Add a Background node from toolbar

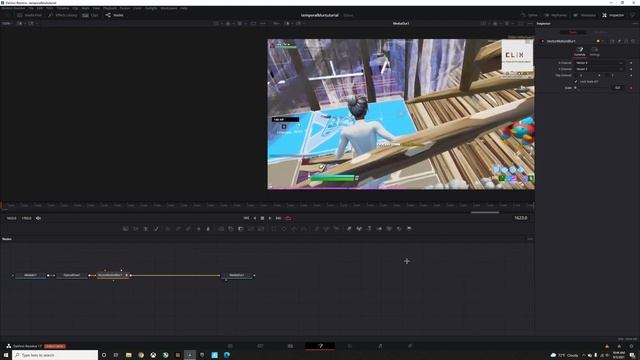126,229
